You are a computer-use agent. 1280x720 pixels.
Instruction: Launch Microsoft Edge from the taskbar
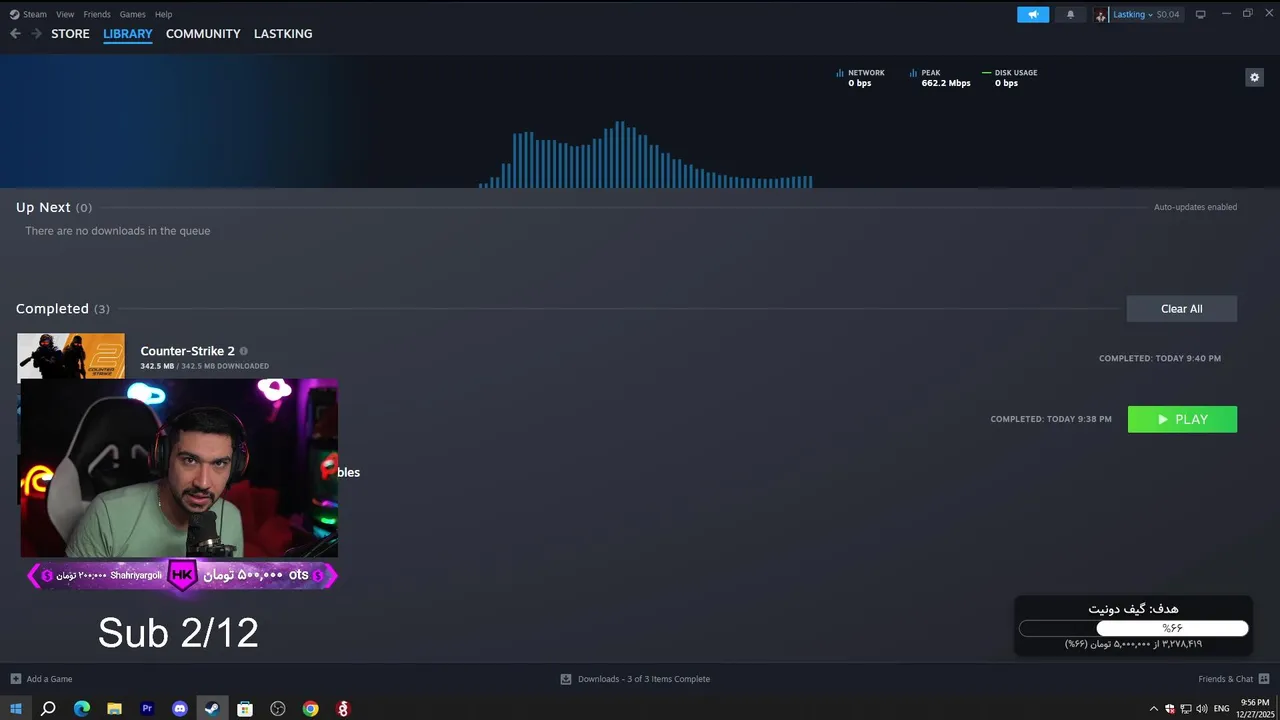pyautogui.click(x=82, y=709)
